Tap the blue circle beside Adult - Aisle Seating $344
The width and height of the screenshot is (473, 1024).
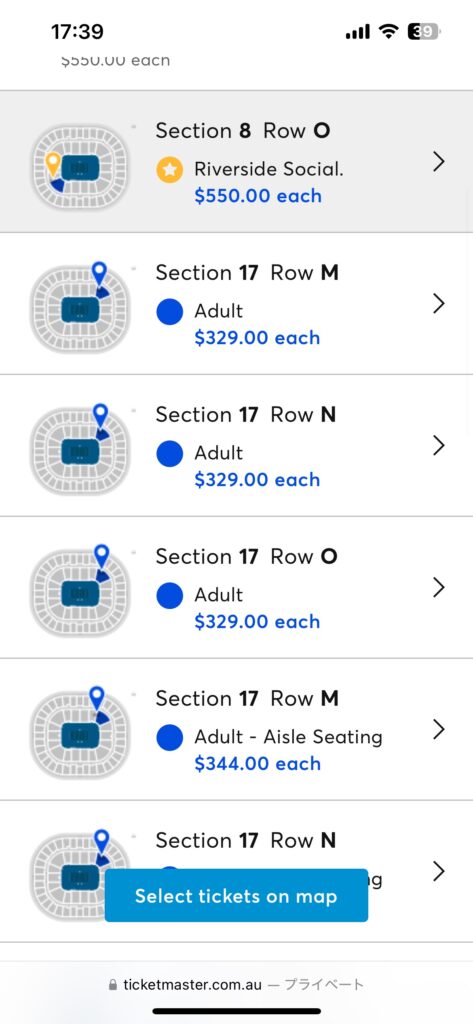tap(170, 737)
